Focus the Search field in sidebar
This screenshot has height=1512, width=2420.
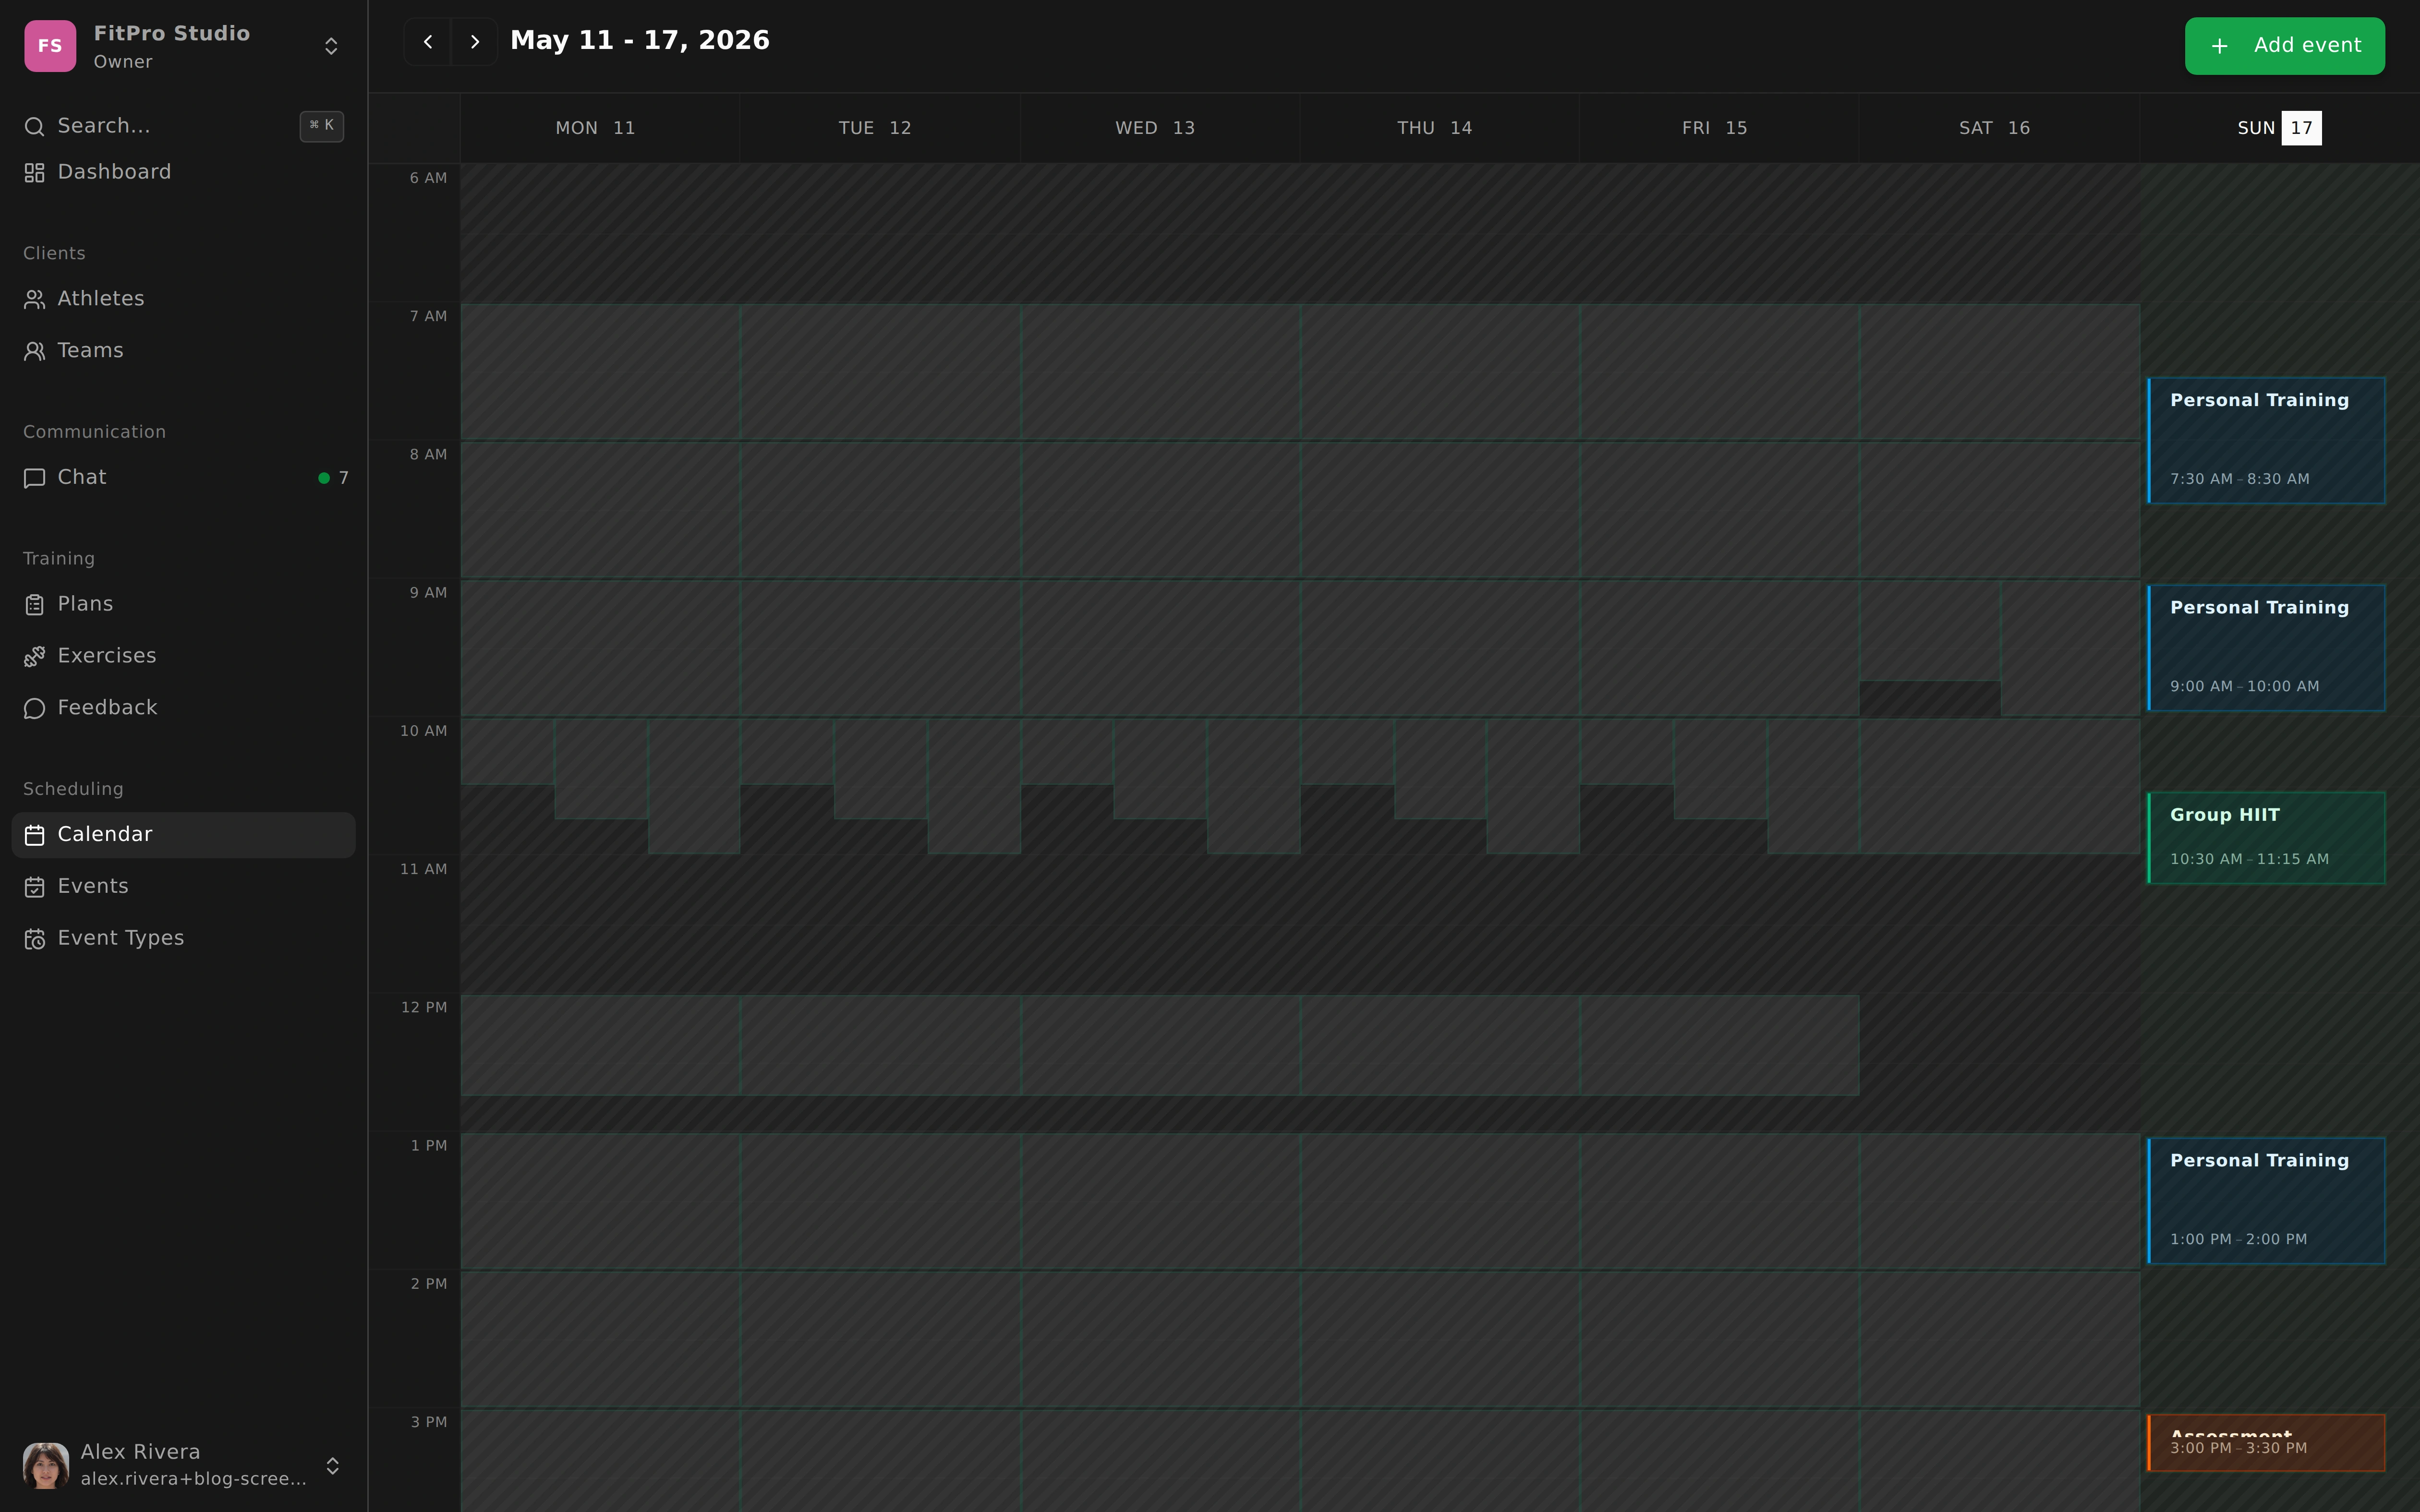tap(184, 126)
